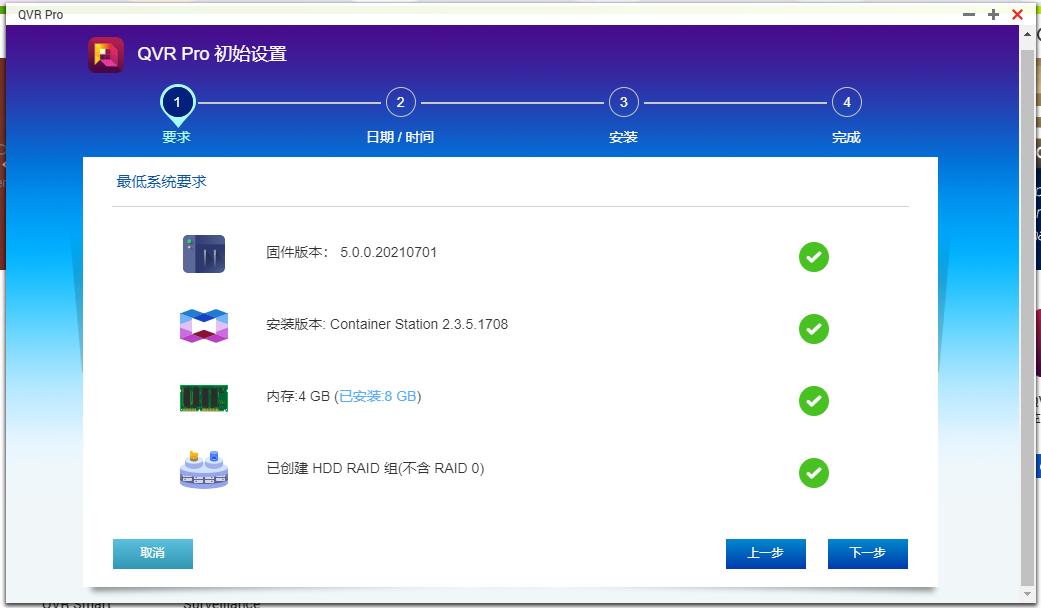The width and height of the screenshot is (1041, 608).
Task: Click the QVR Pro logo icon
Action: click(x=104, y=54)
